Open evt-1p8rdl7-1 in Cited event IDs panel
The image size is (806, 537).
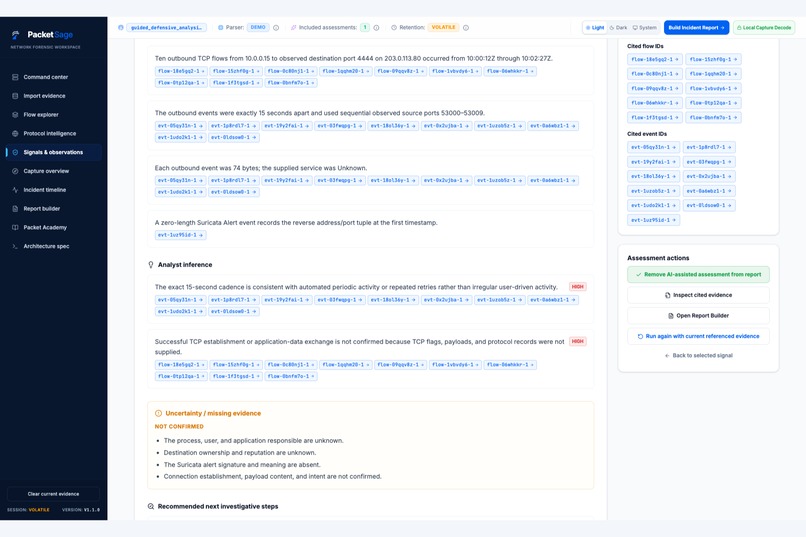(709, 147)
